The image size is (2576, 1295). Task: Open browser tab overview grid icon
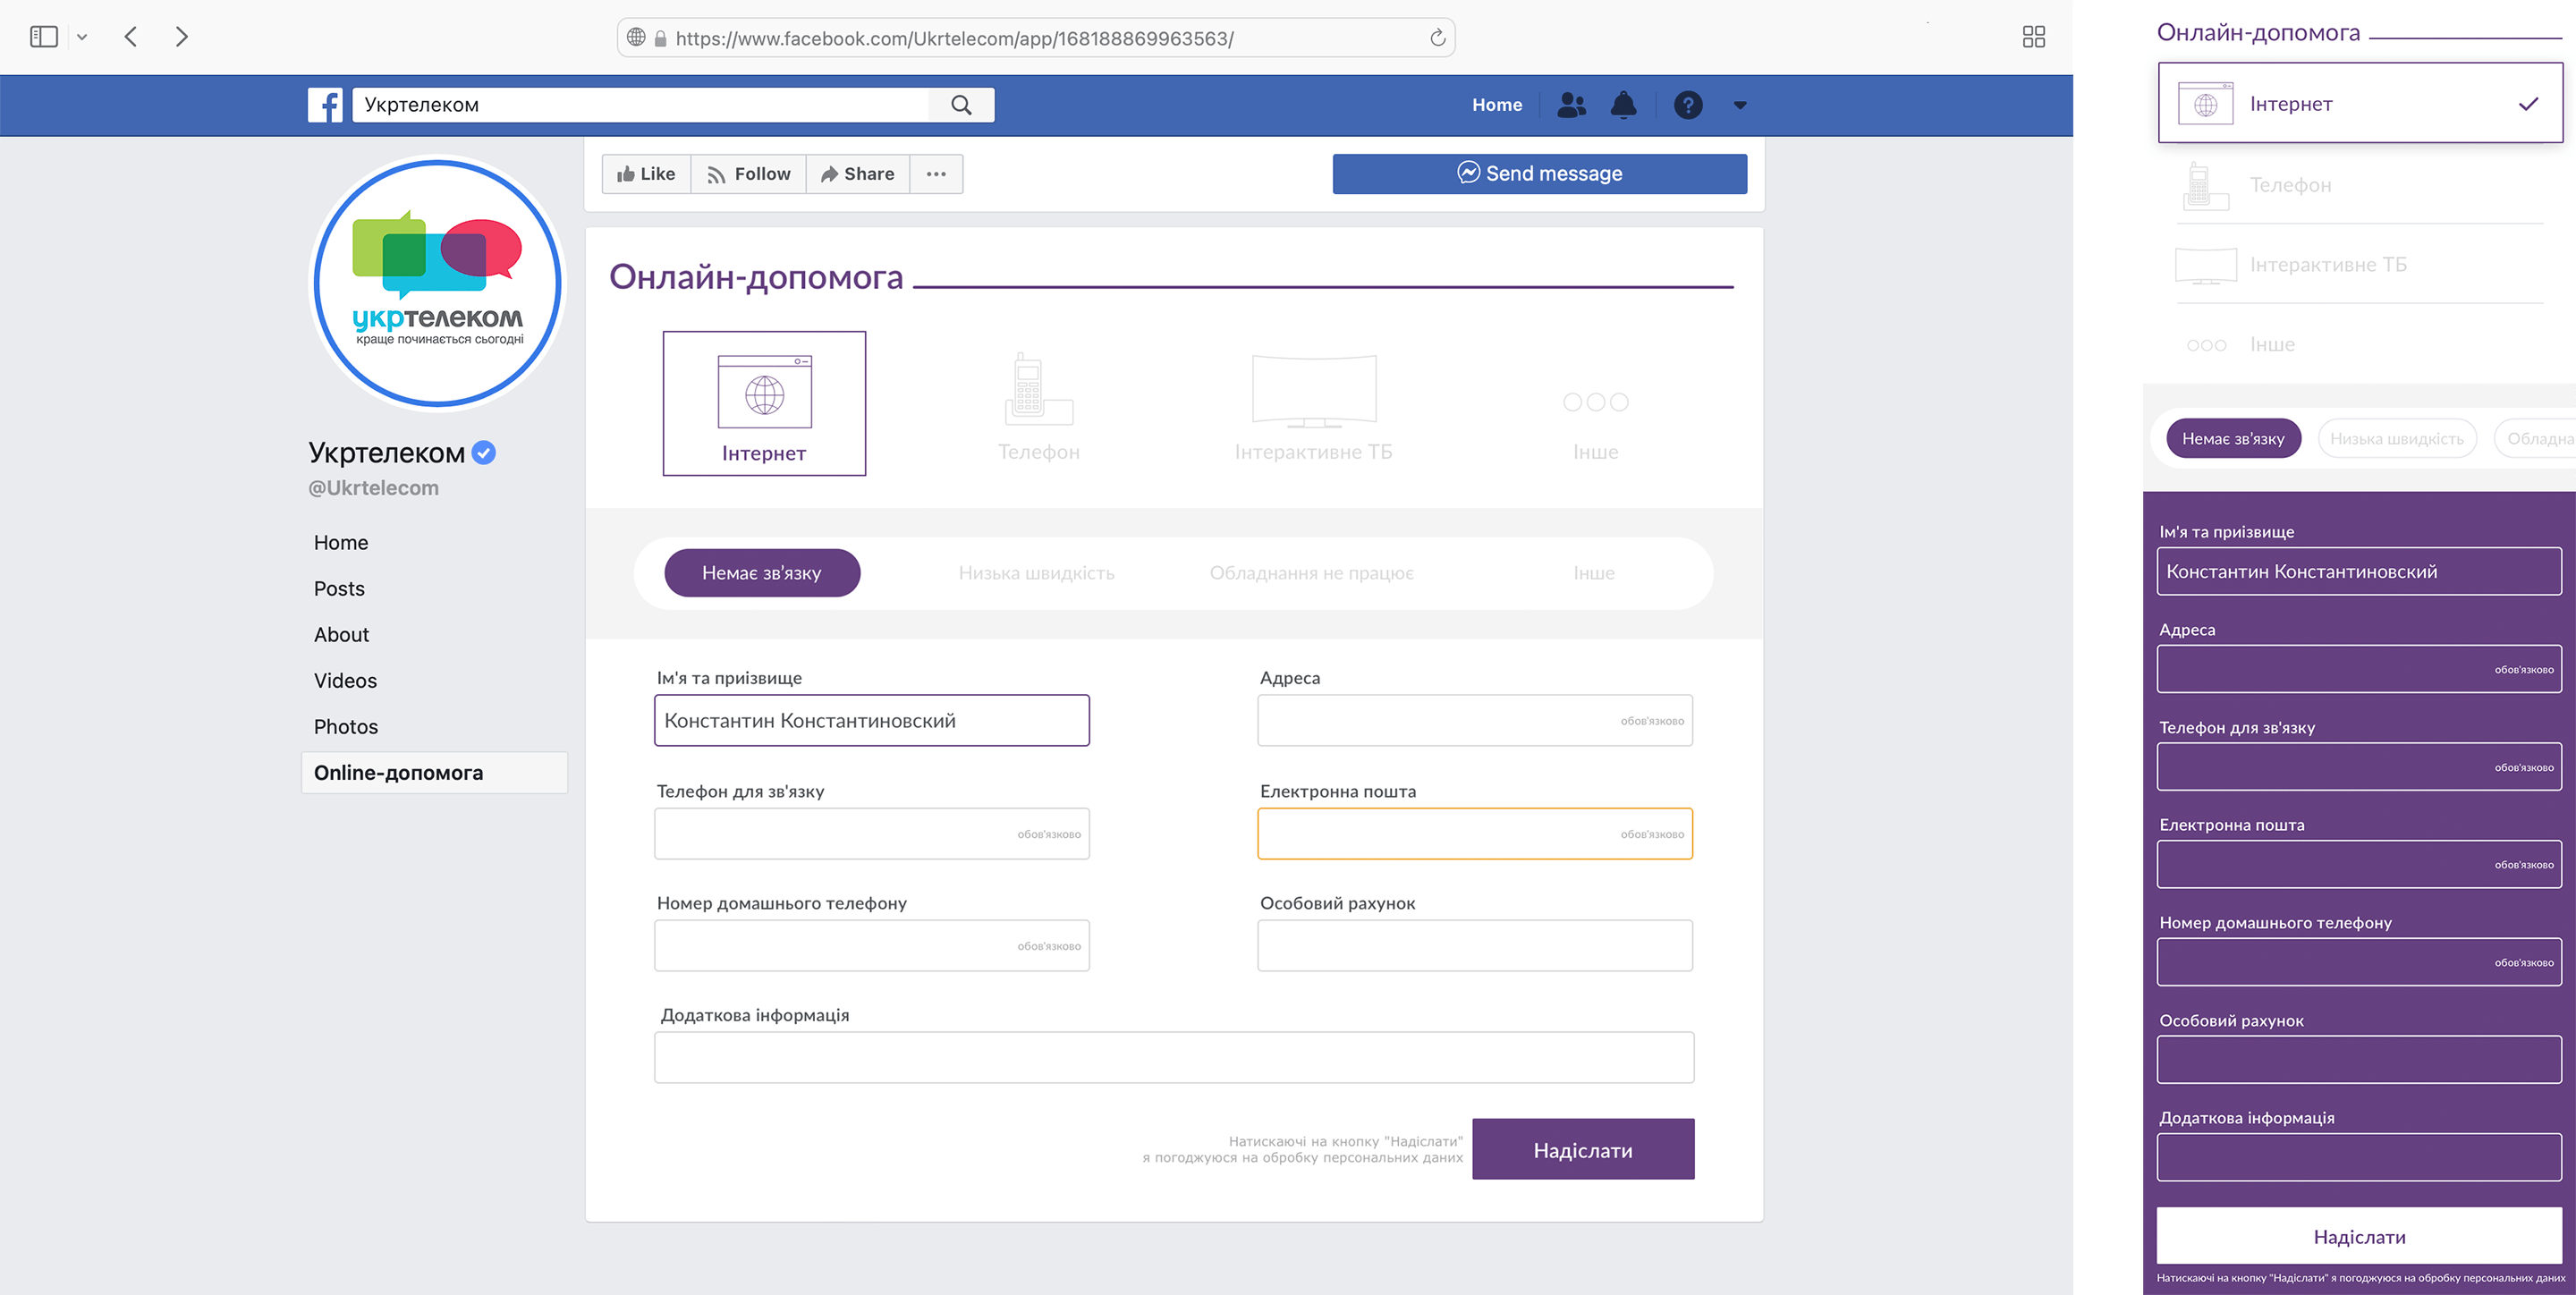tap(2033, 37)
